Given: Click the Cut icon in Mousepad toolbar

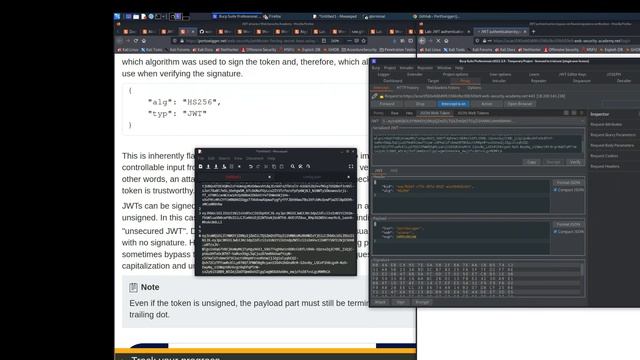Looking at the screenshot, I should pyautogui.click(x=266, y=167).
